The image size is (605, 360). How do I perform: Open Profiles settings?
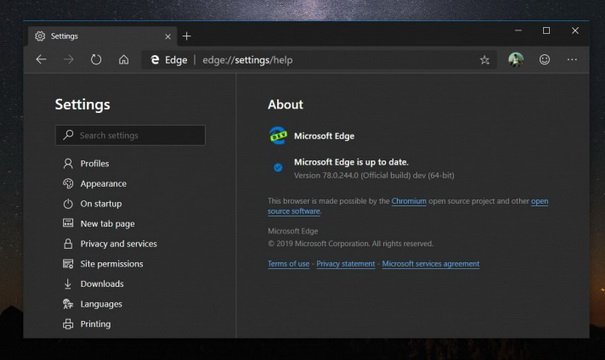95,164
